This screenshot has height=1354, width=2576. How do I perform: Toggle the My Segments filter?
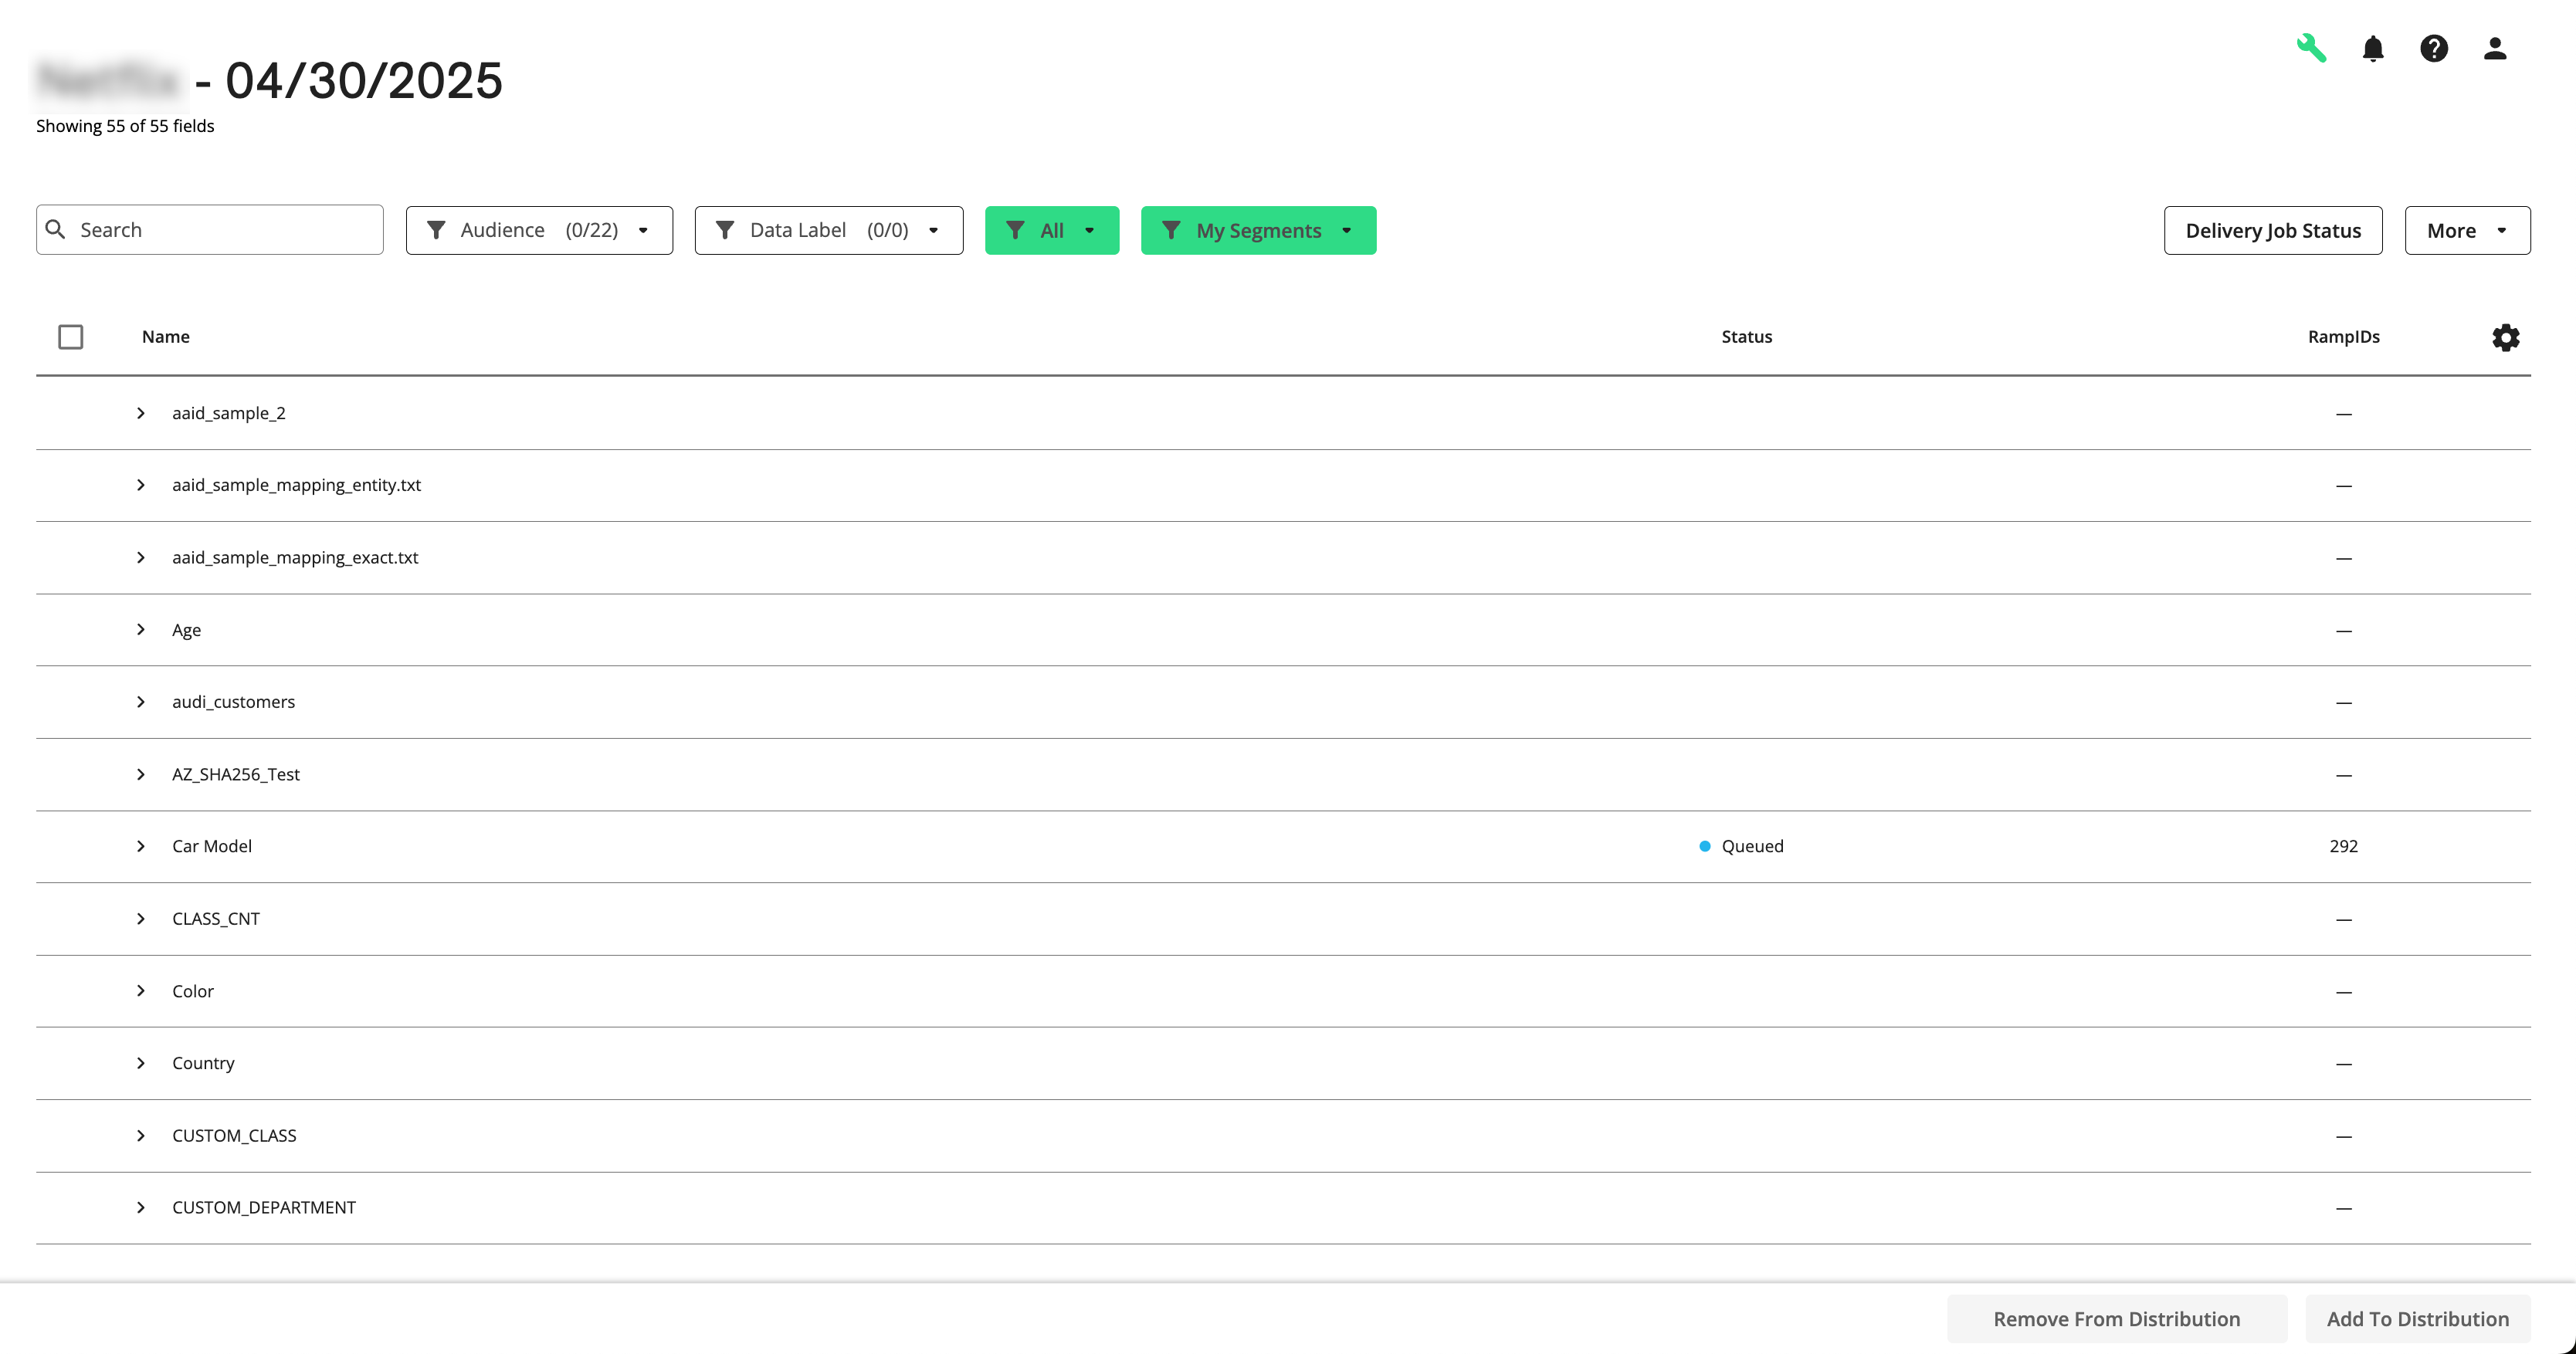click(x=1257, y=229)
